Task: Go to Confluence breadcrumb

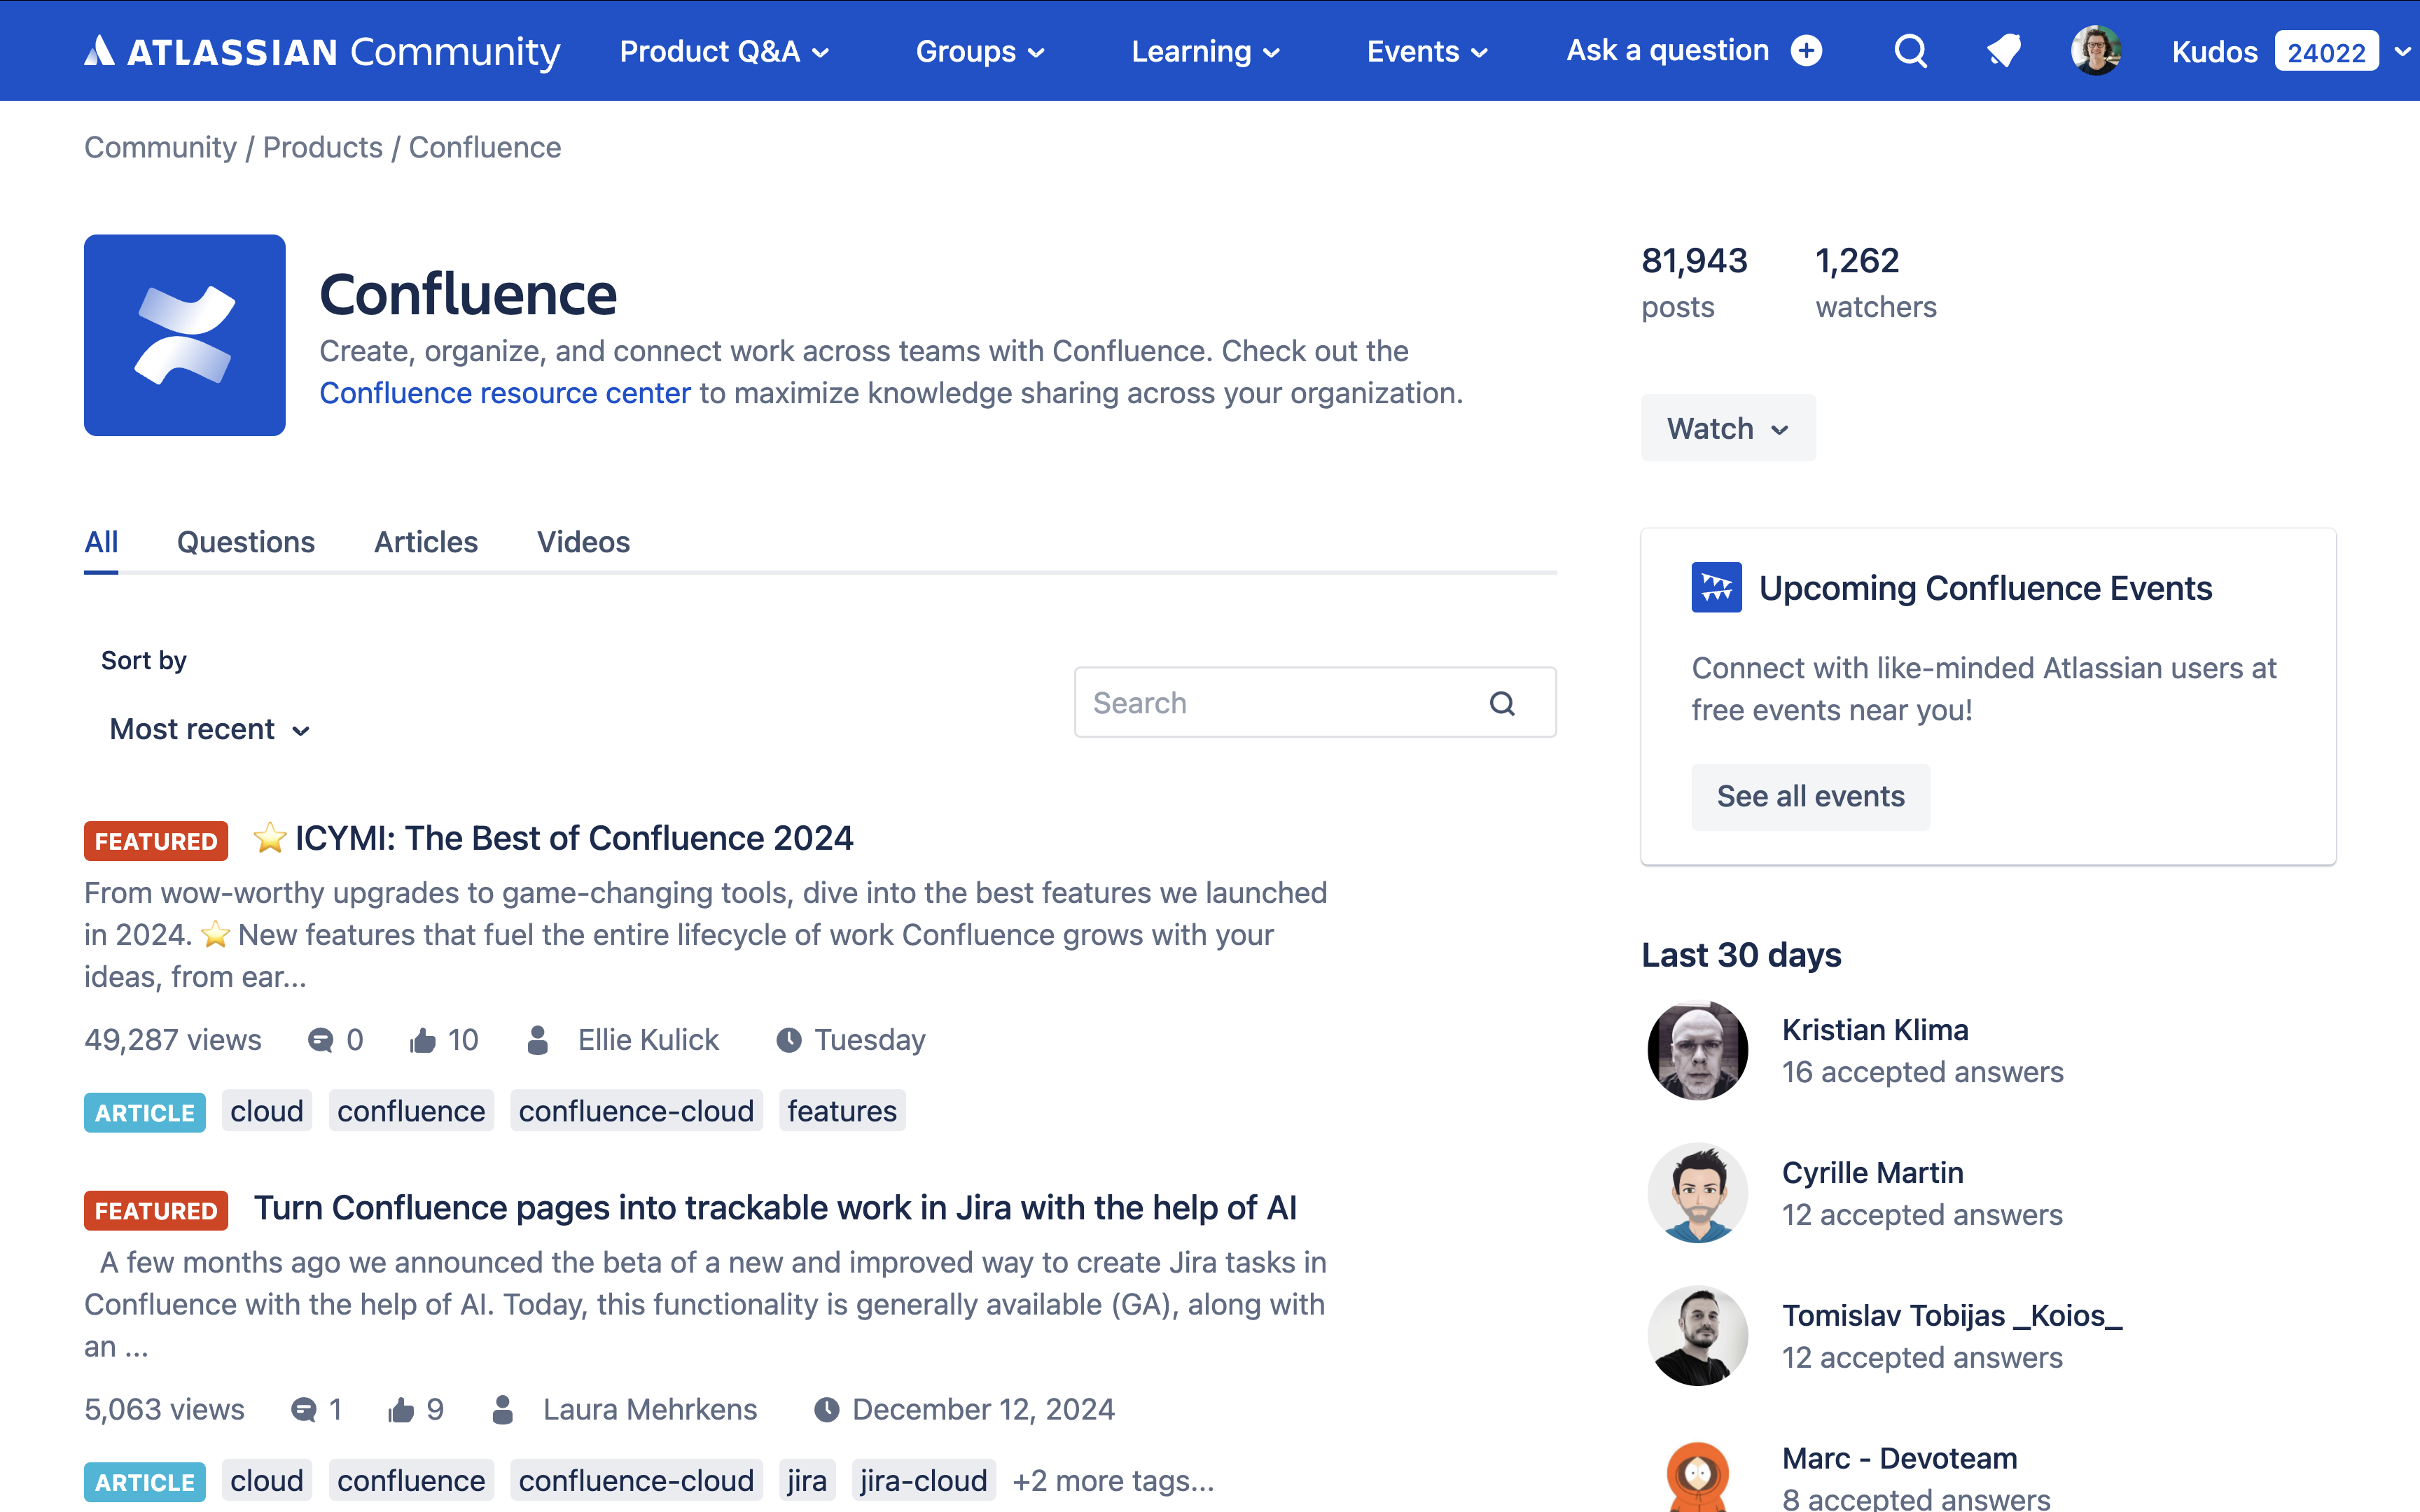Action: (x=485, y=147)
